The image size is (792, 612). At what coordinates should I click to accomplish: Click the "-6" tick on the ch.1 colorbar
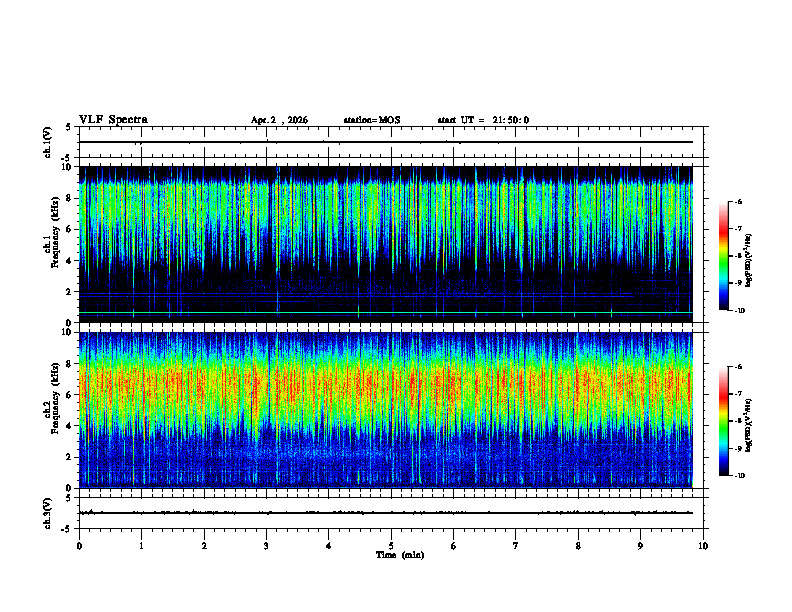tap(738, 201)
